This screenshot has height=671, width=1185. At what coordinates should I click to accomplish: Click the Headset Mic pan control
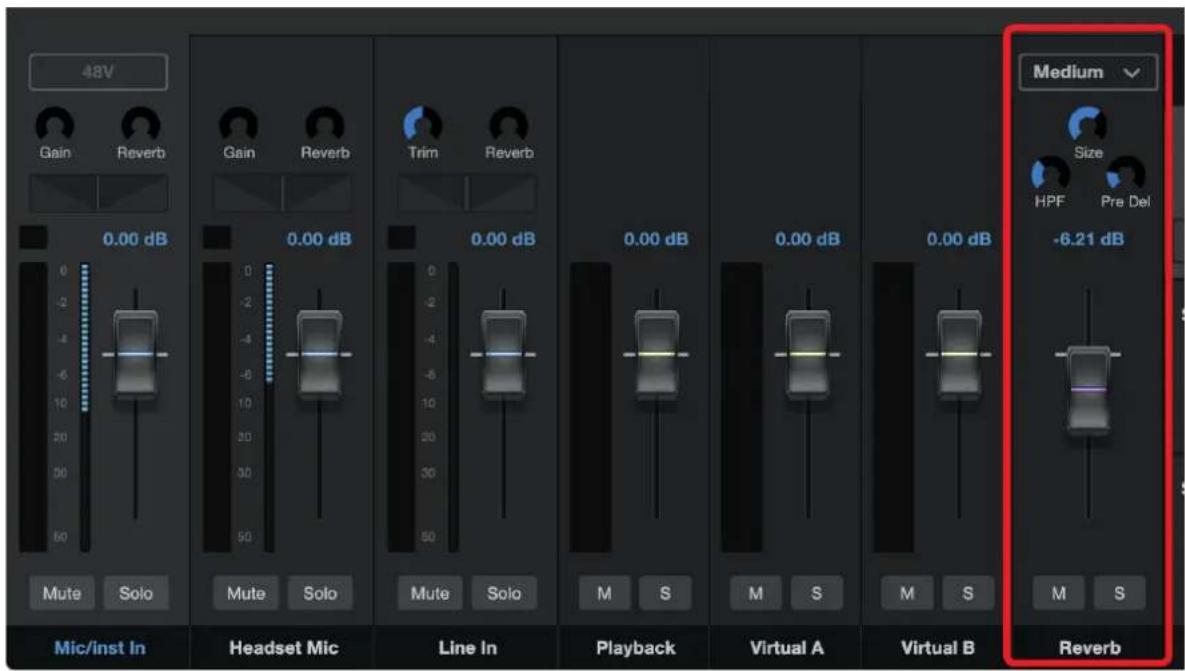pyautogui.click(x=283, y=193)
